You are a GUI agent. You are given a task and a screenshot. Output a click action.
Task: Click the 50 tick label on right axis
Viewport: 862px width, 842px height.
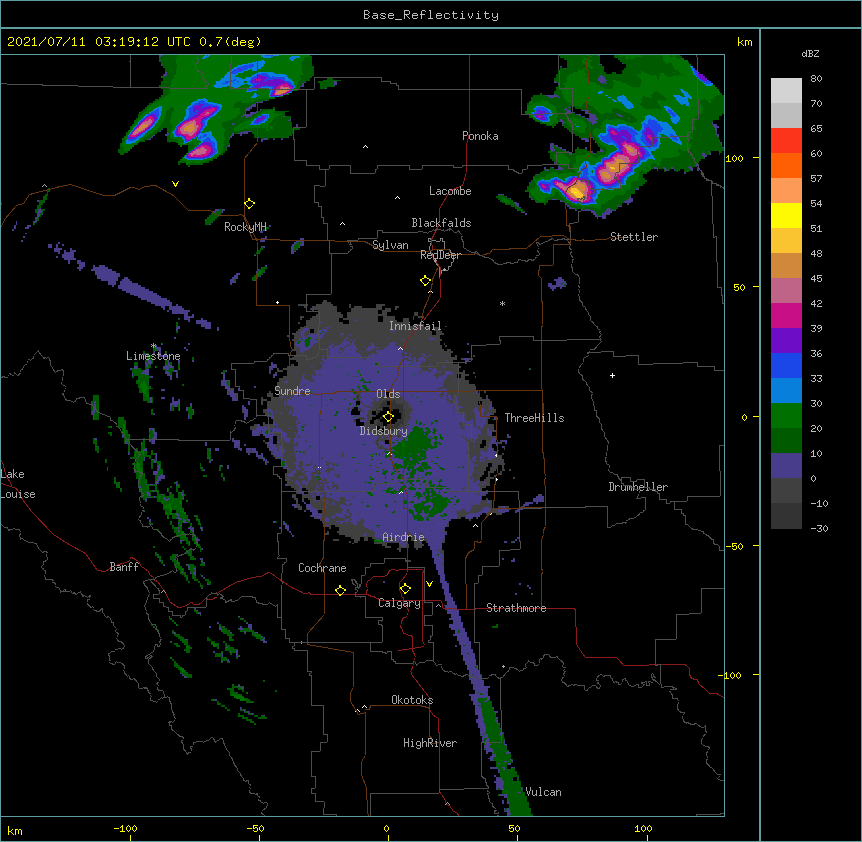[739, 287]
